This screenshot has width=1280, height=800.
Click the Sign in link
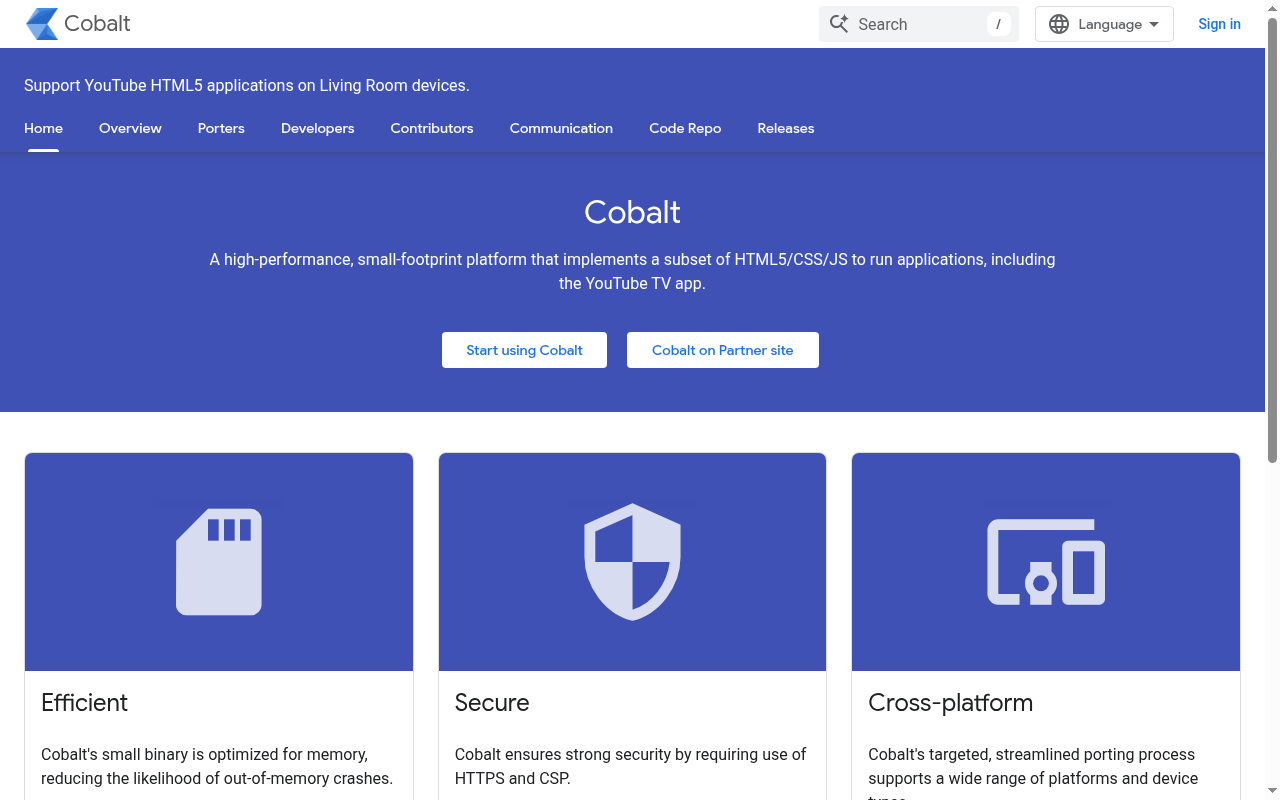(x=1219, y=24)
